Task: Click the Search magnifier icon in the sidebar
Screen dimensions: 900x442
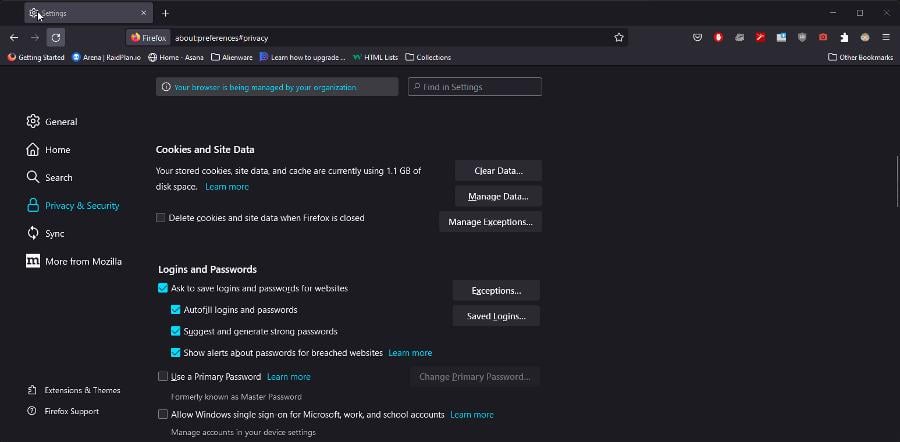Action: 33,177
